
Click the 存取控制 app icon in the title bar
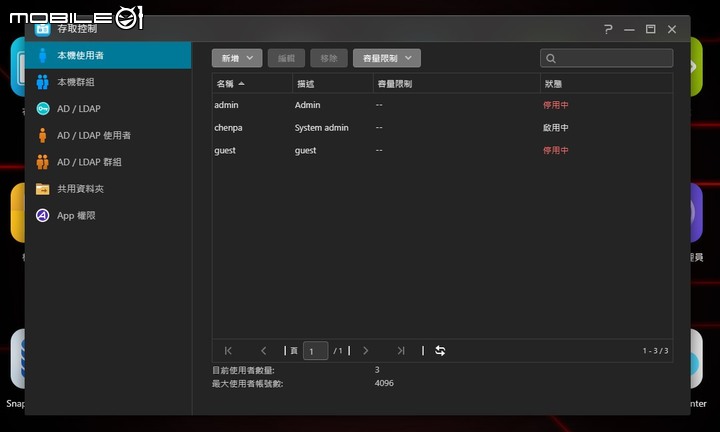coord(43,29)
